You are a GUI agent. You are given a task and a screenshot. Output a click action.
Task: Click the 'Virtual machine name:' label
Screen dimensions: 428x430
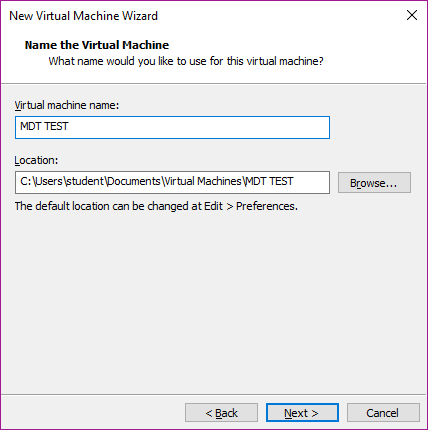(x=67, y=105)
